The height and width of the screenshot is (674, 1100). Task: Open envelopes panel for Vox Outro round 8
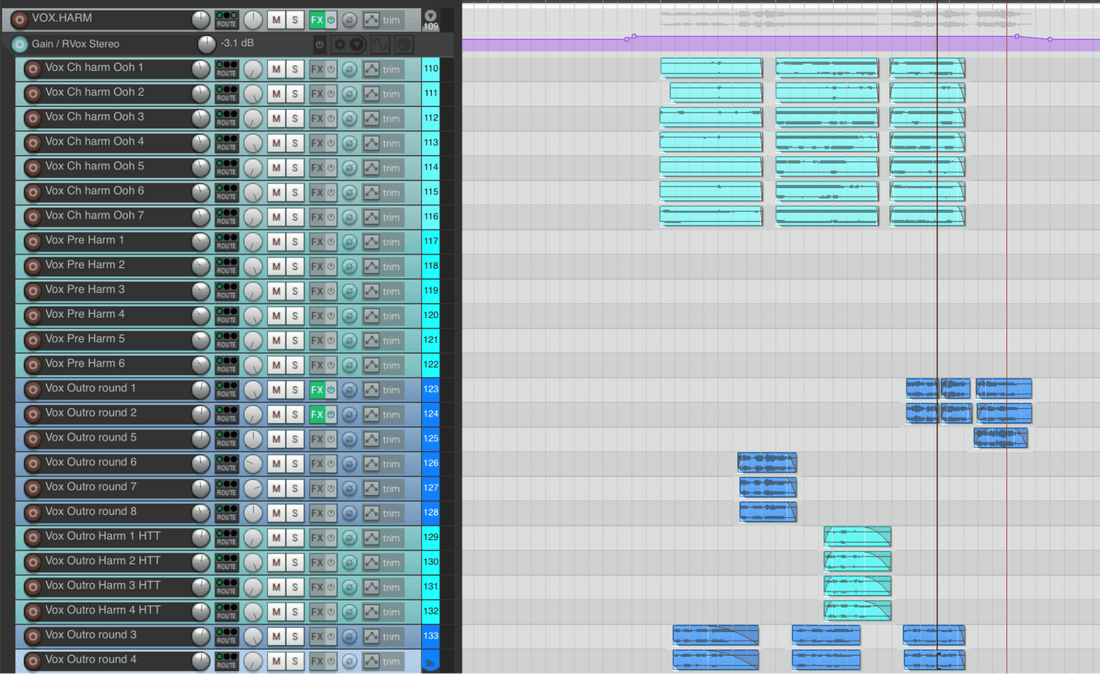371,513
